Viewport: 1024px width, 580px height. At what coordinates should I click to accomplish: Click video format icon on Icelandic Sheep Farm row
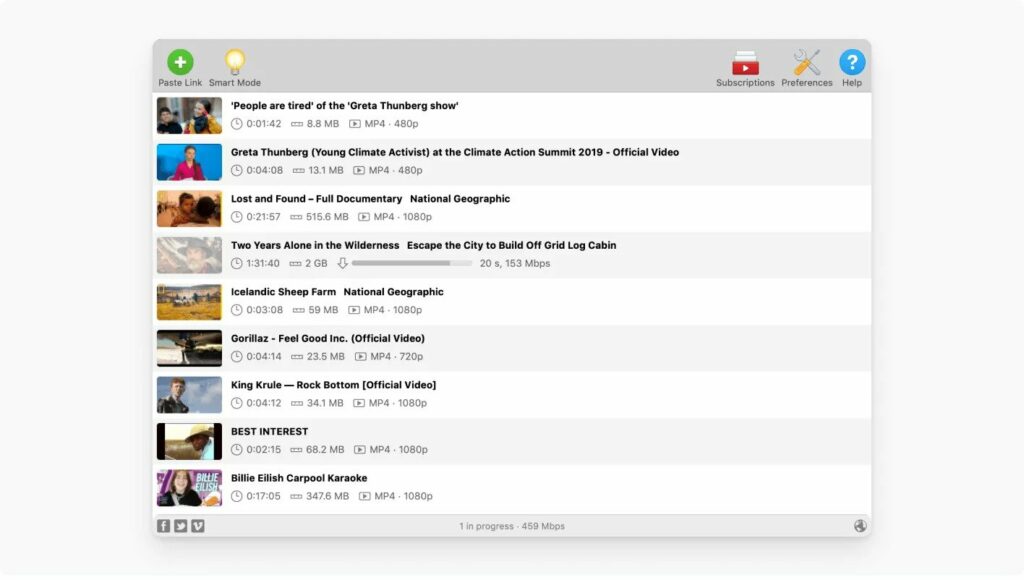[x=354, y=310]
